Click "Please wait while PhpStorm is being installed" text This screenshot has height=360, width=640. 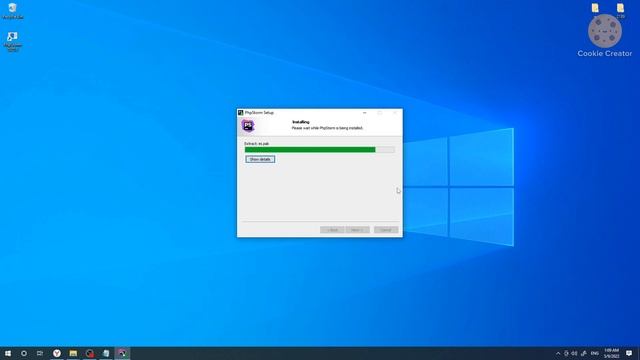coord(327,128)
